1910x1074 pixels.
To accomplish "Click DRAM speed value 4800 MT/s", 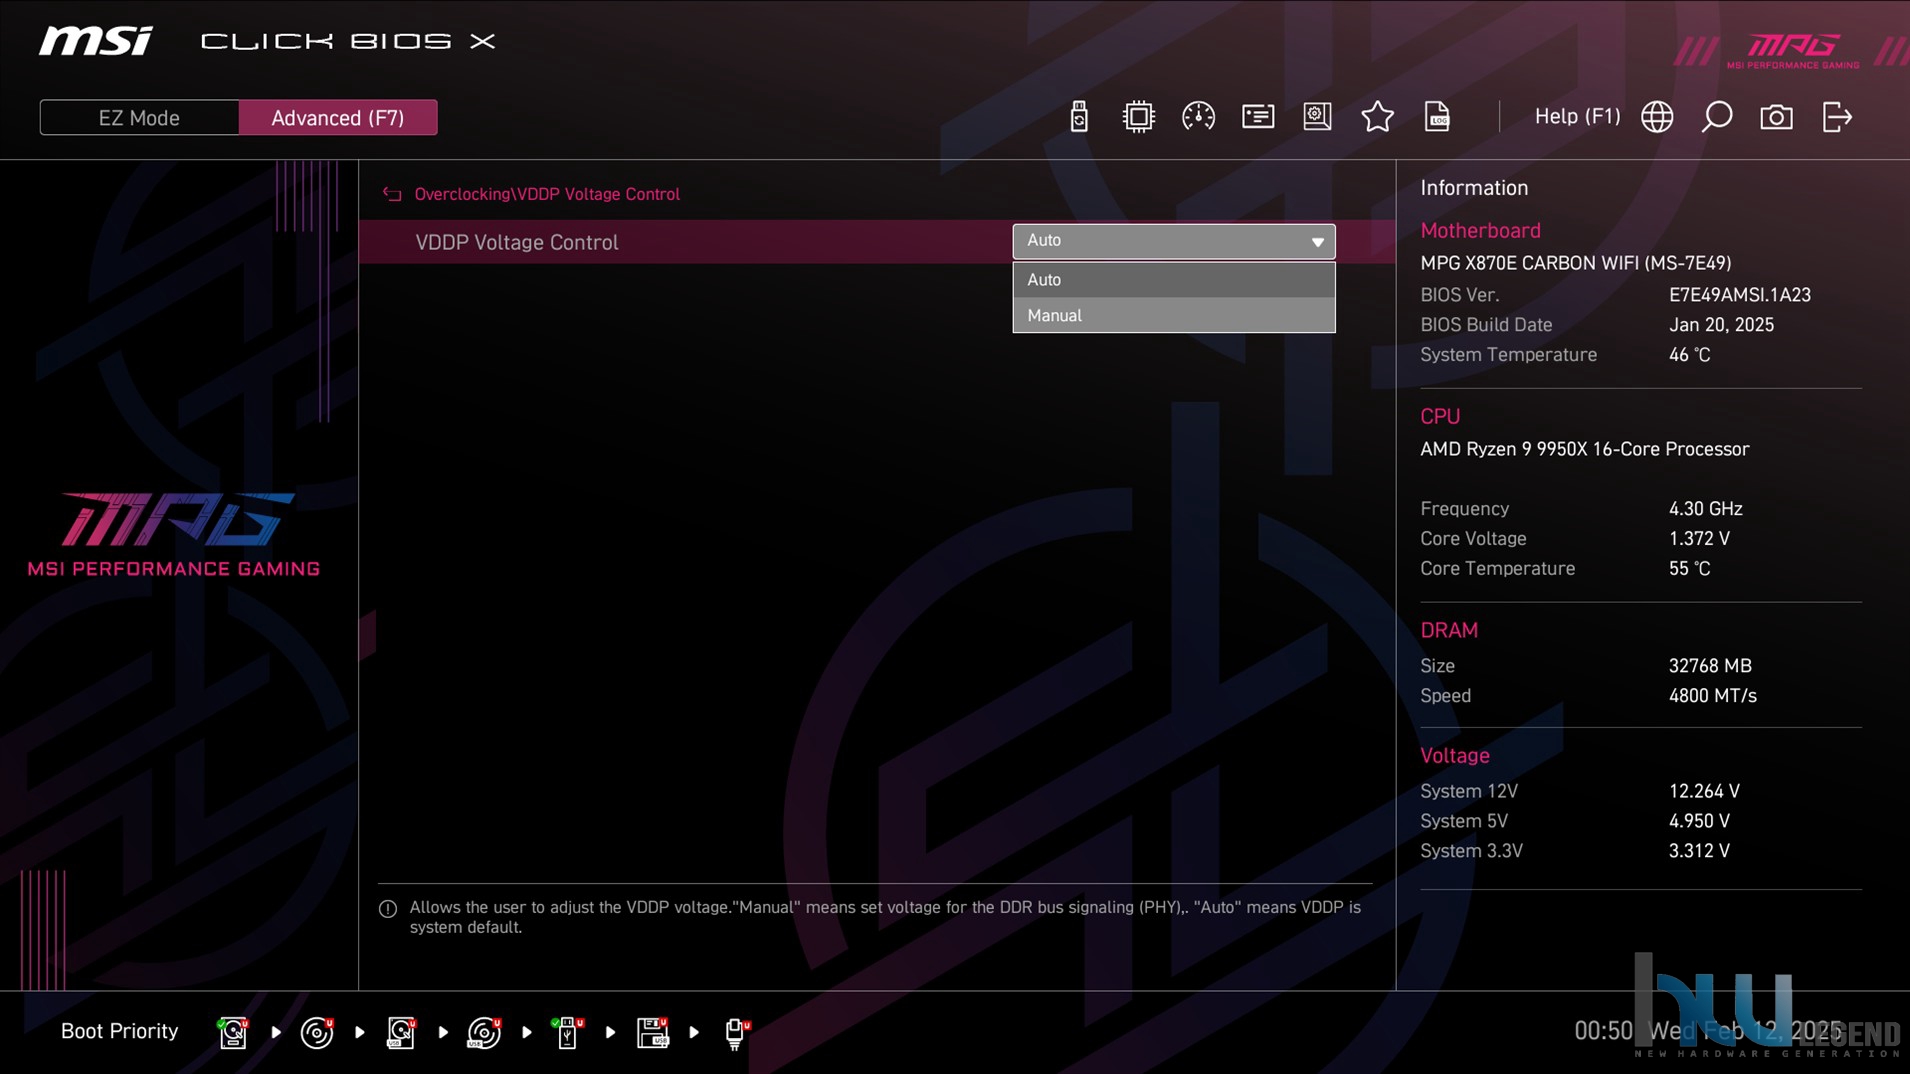I will click(1712, 696).
